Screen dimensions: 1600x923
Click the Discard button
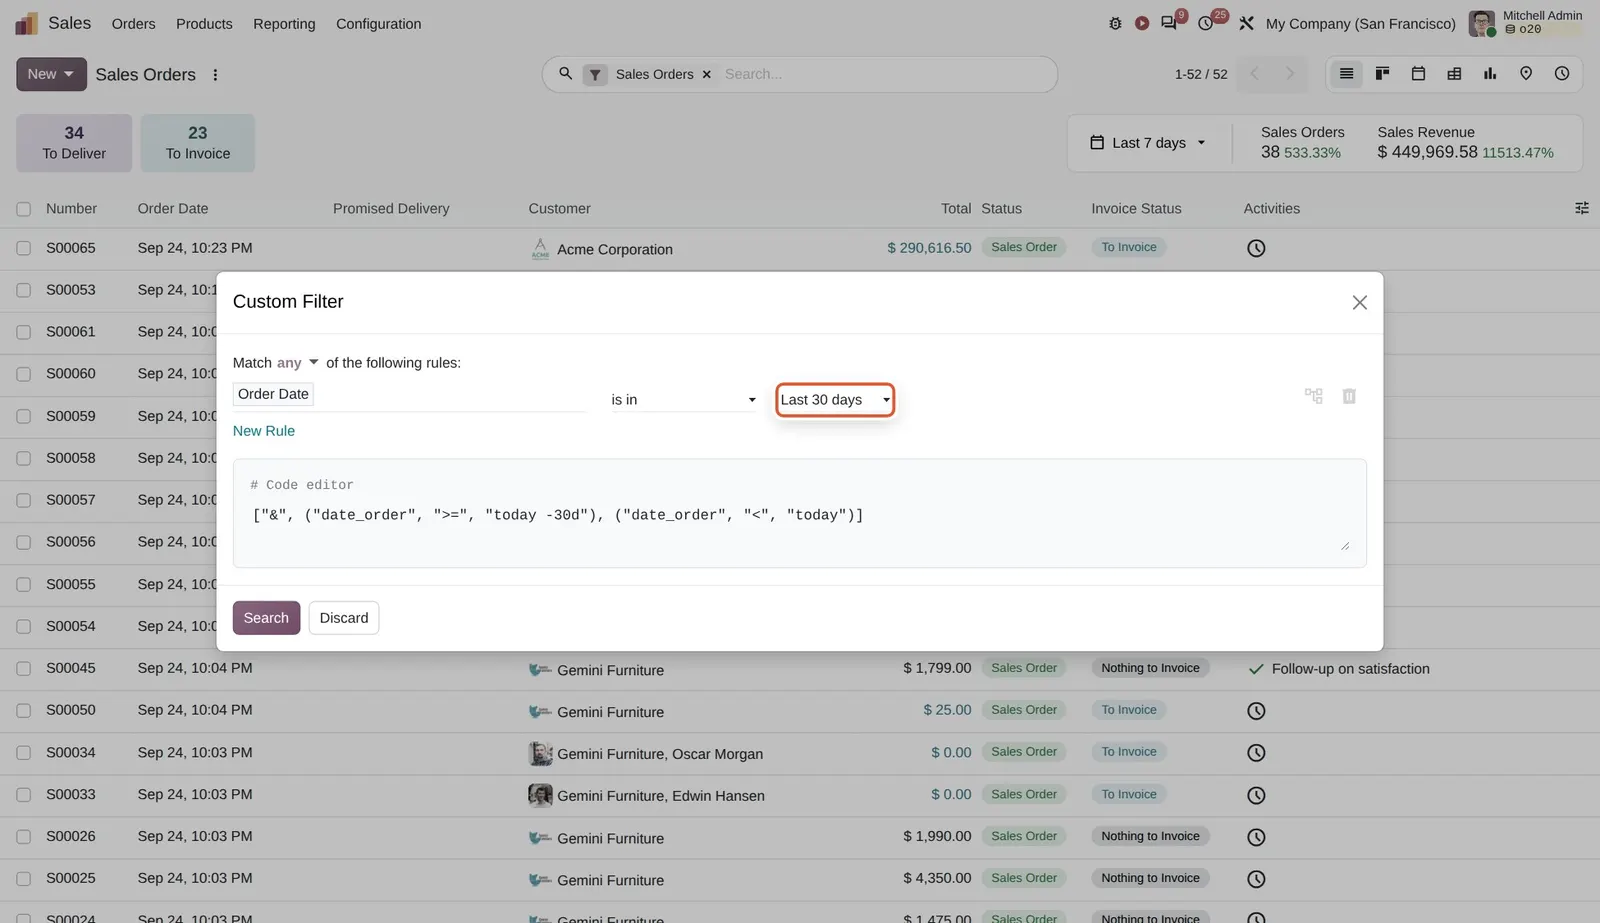click(344, 618)
